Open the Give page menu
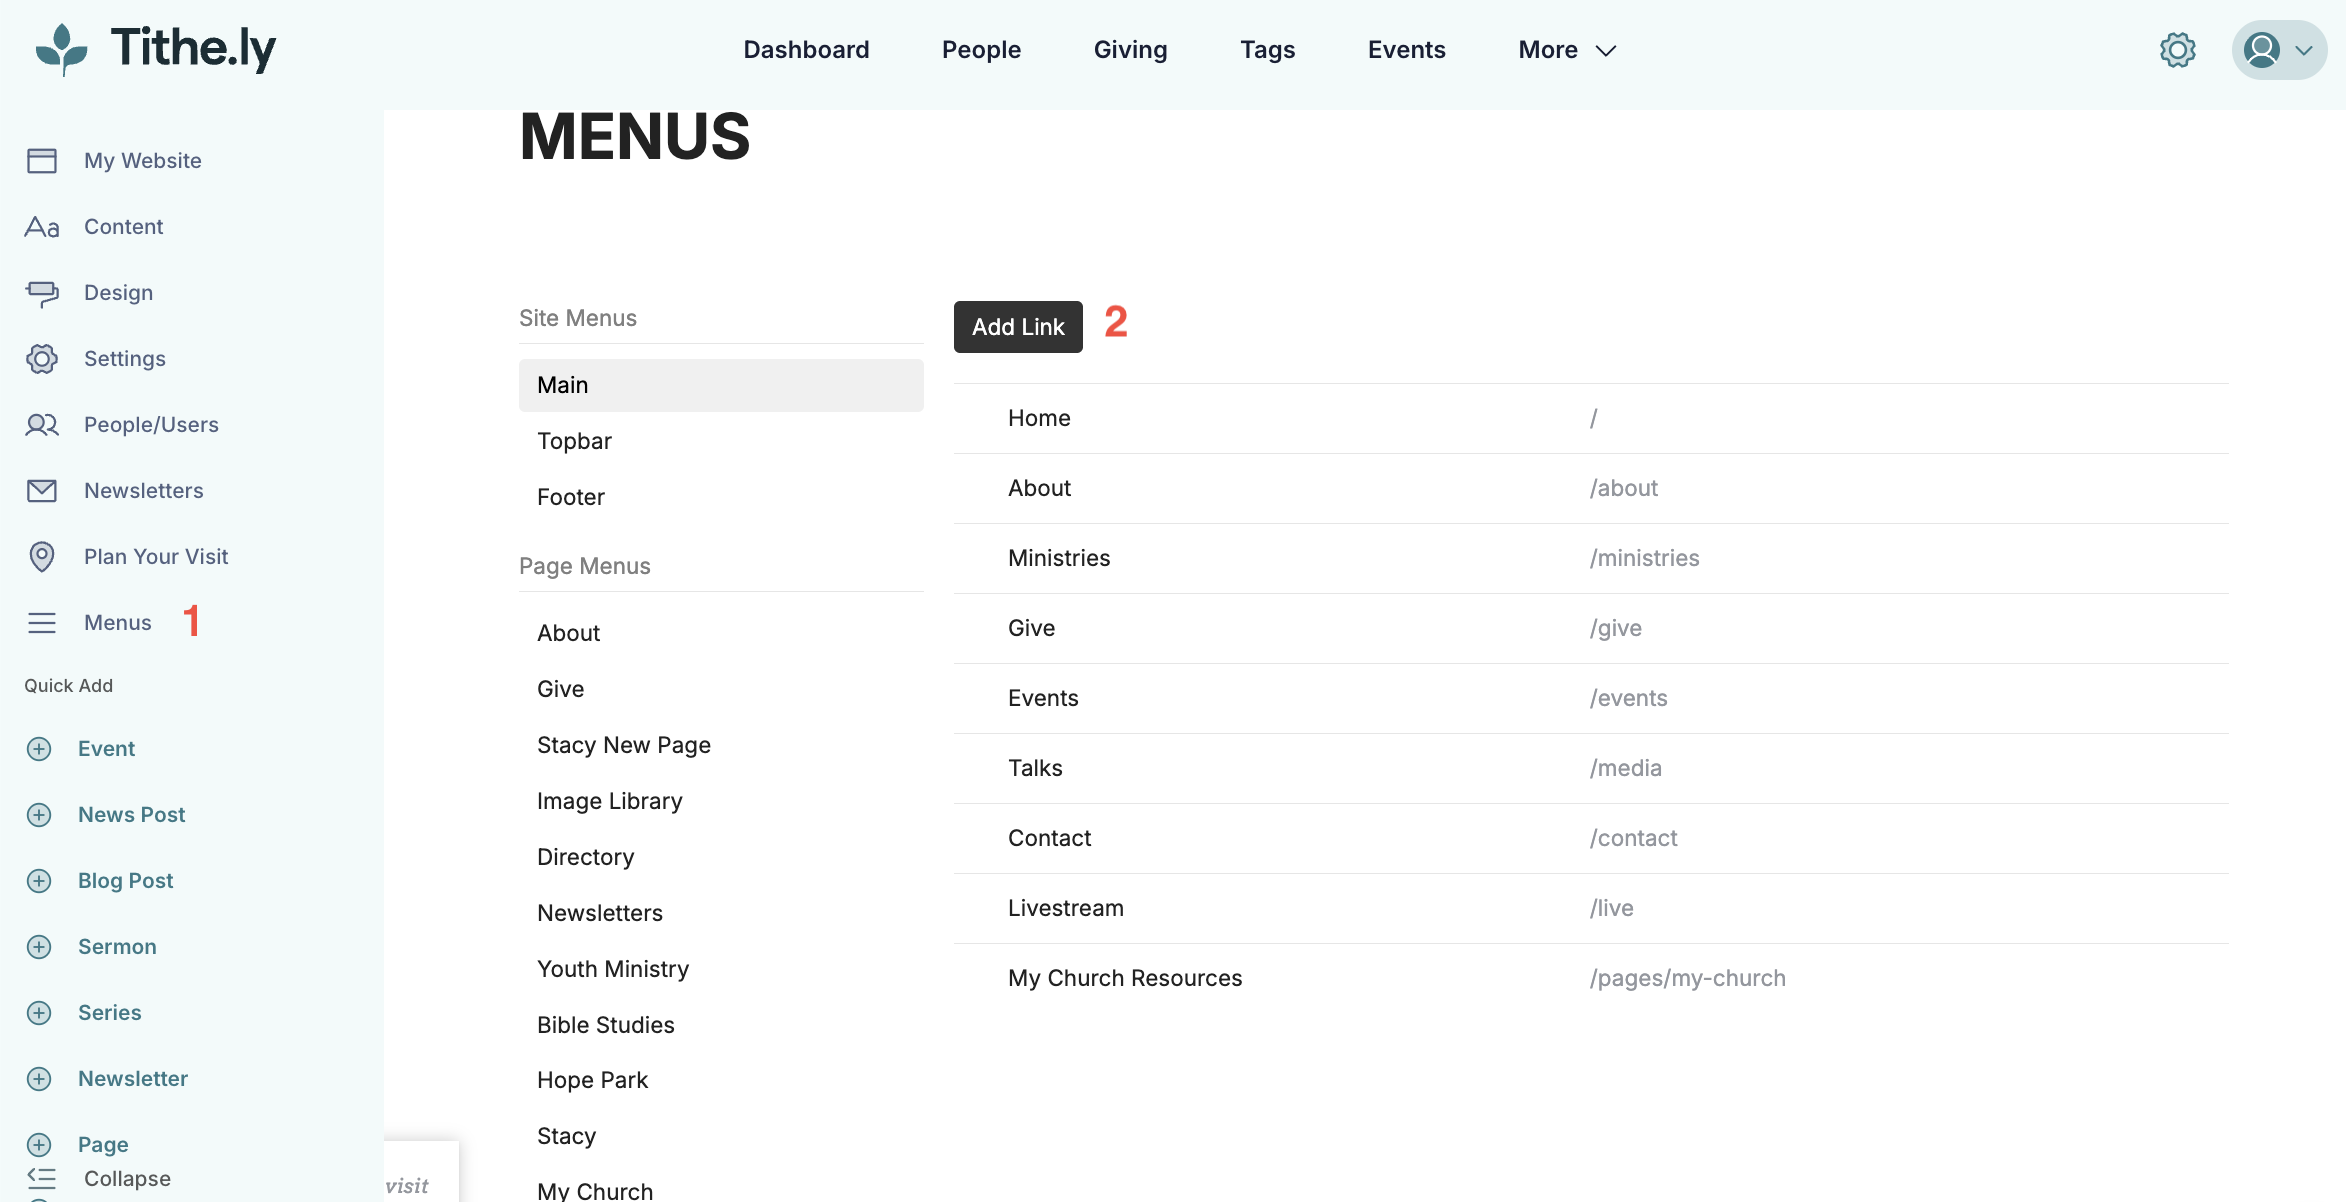 (x=721, y=689)
